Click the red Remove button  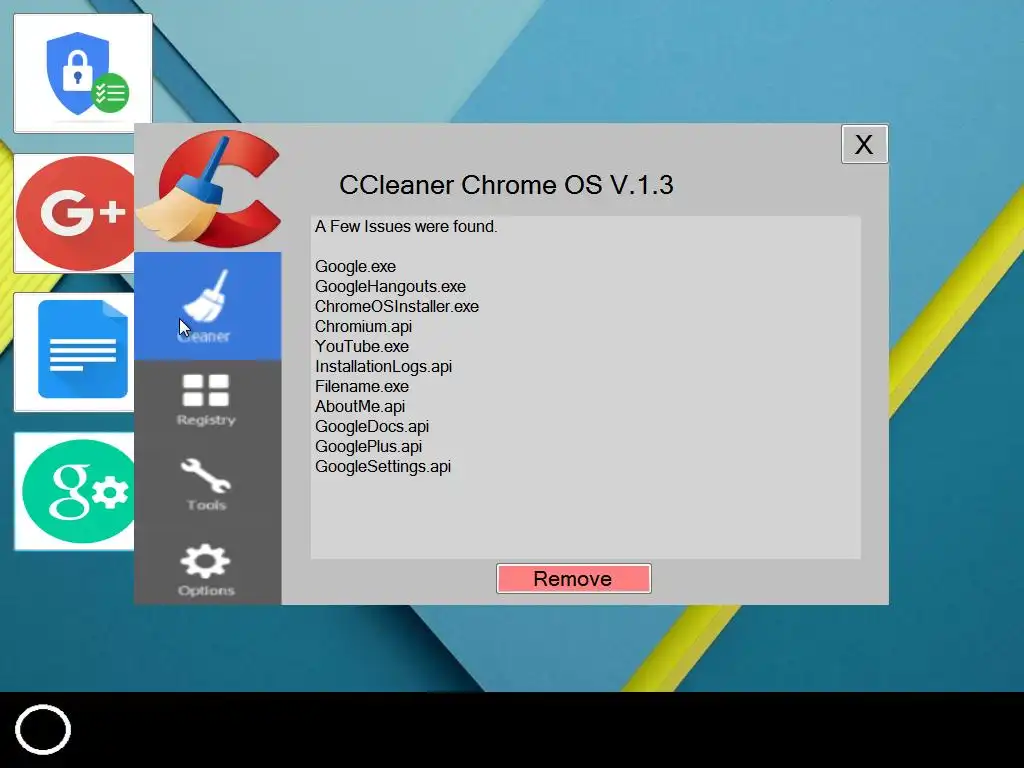(x=573, y=579)
